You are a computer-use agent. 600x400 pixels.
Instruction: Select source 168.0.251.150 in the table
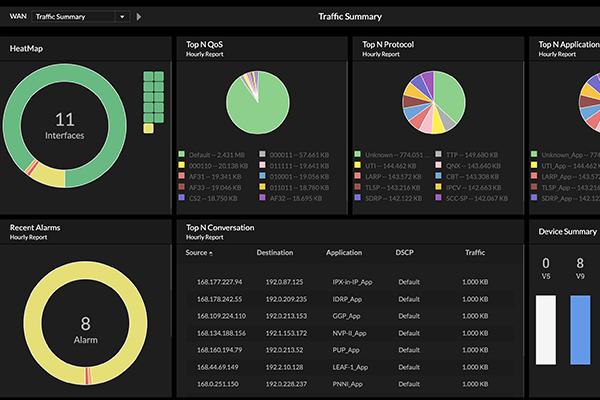217,384
